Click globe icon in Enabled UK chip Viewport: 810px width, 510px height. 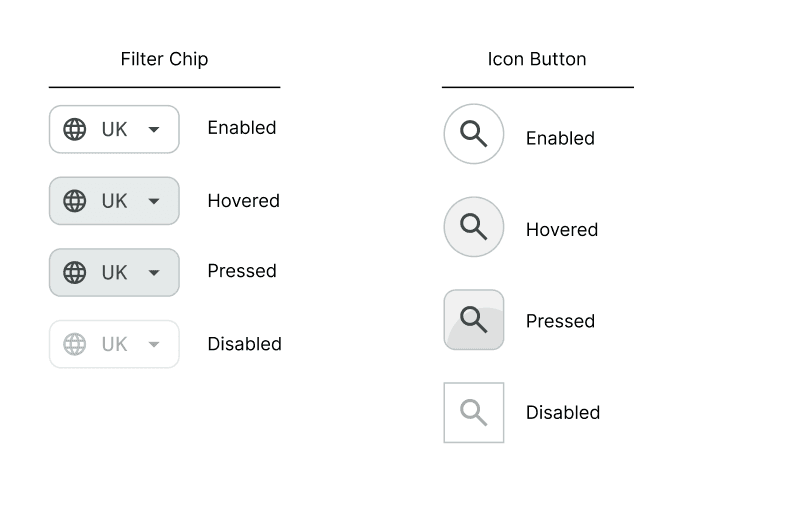pyautogui.click(x=74, y=129)
